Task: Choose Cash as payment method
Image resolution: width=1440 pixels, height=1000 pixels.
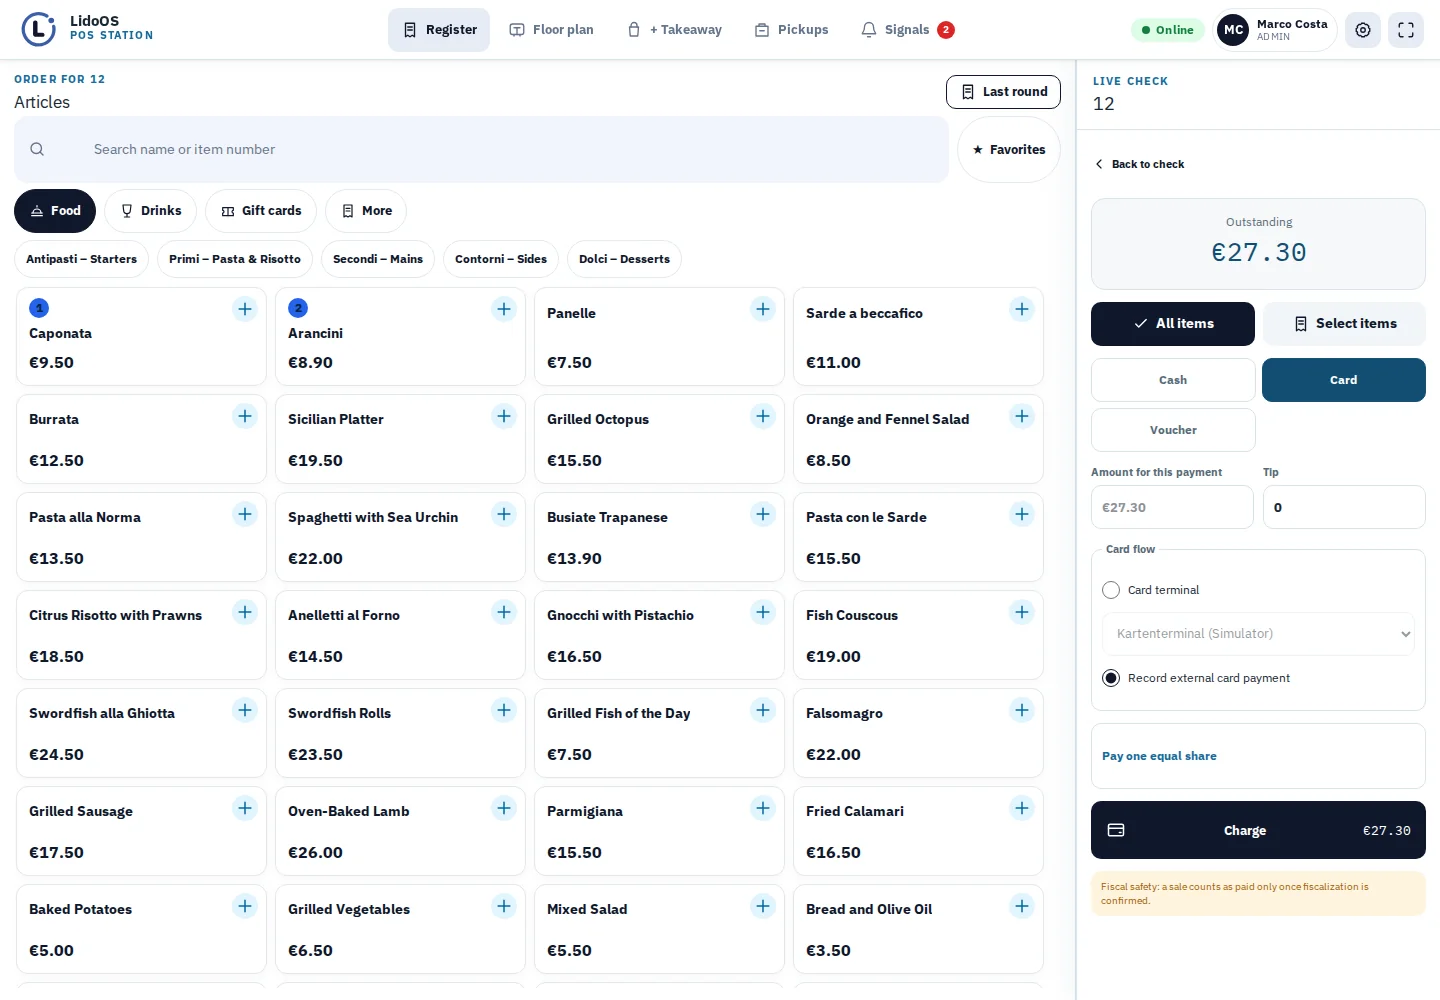Action: tap(1173, 380)
